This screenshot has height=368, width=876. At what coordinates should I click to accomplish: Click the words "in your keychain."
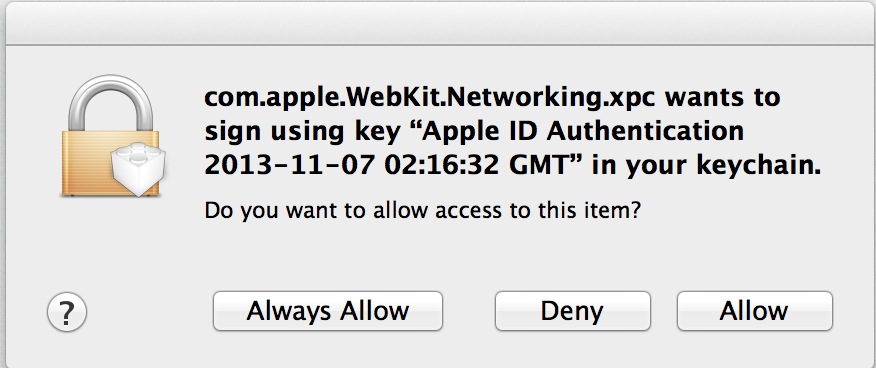(707, 167)
